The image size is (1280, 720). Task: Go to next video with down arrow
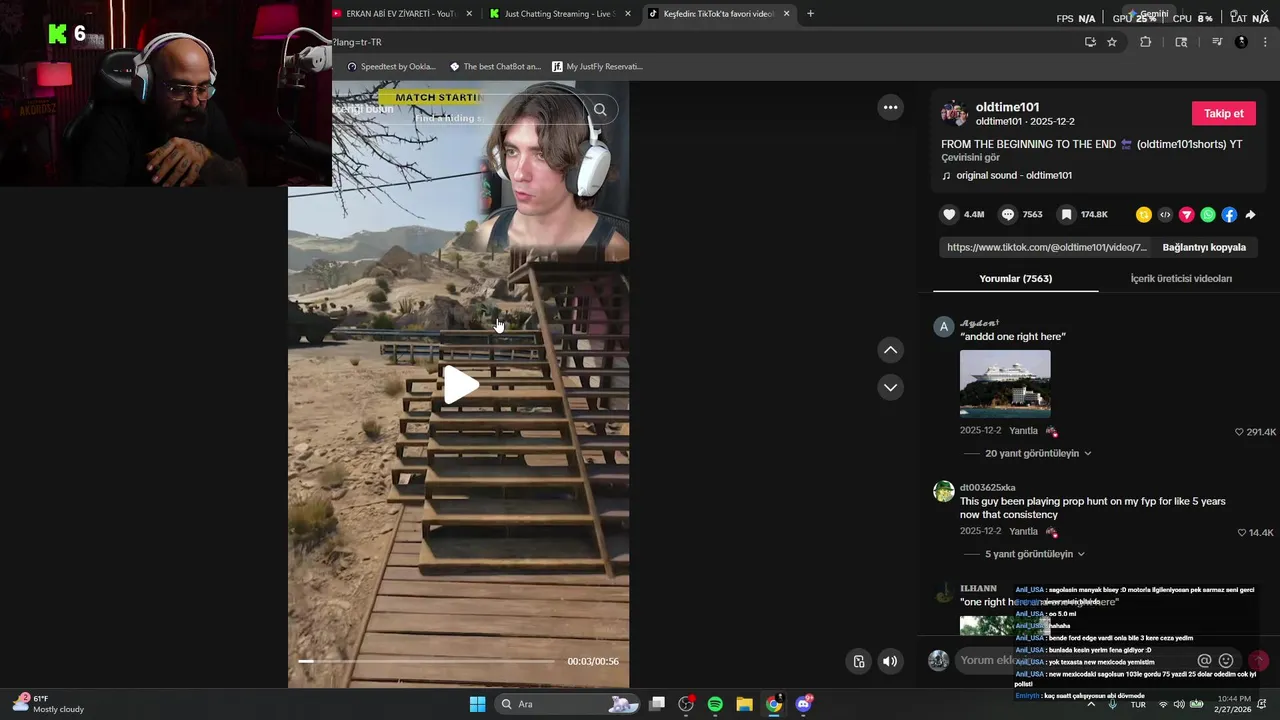pyautogui.click(x=890, y=387)
